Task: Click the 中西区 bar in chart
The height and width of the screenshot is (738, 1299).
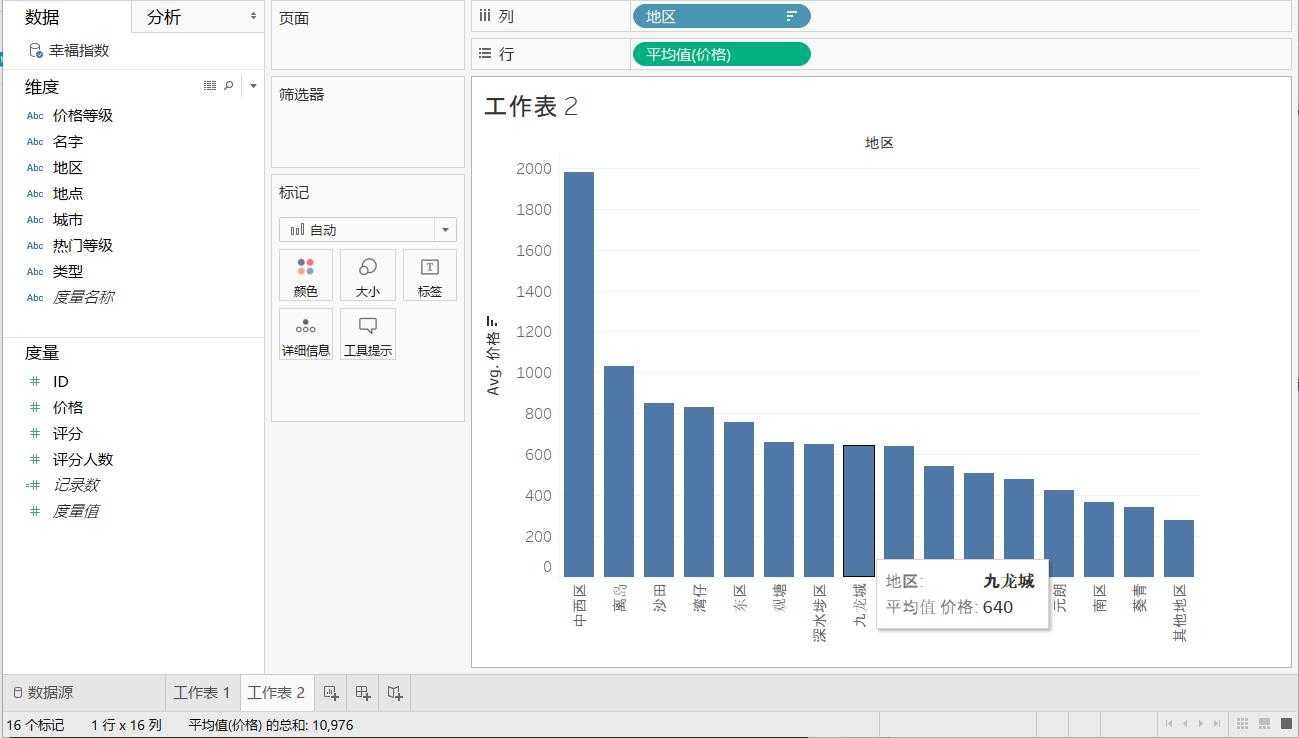Action: pos(579,374)
